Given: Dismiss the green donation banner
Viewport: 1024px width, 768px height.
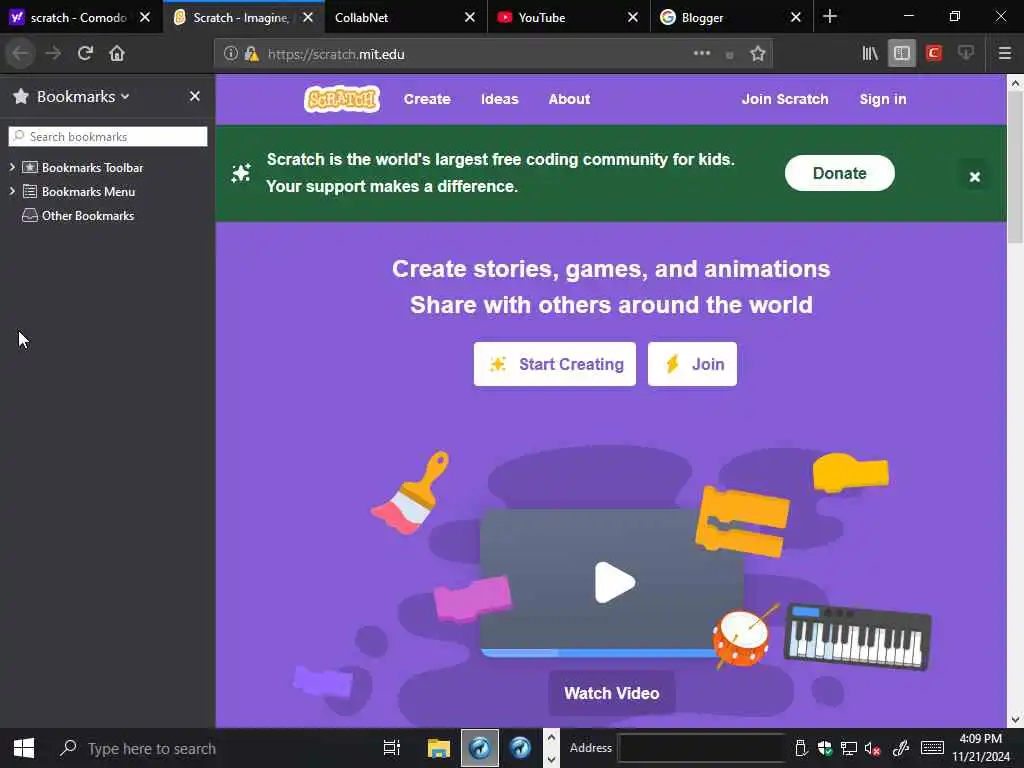Looking at the screenshot, I should tap(974, 176).
